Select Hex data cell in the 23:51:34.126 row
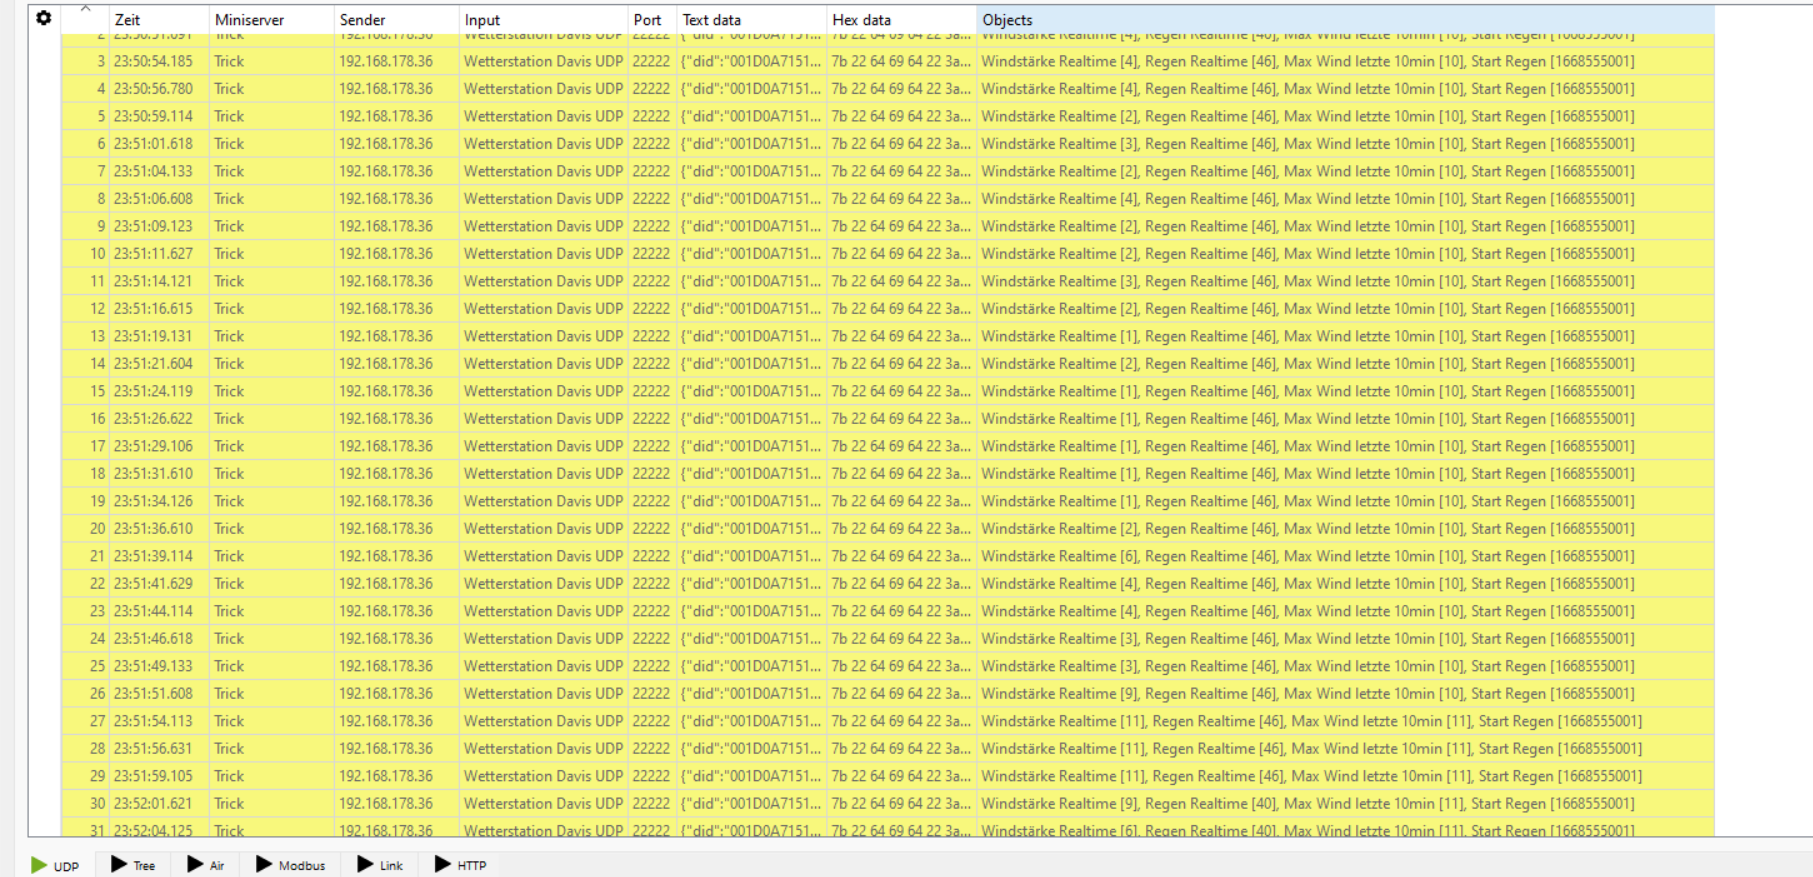 tap(901, 501)
